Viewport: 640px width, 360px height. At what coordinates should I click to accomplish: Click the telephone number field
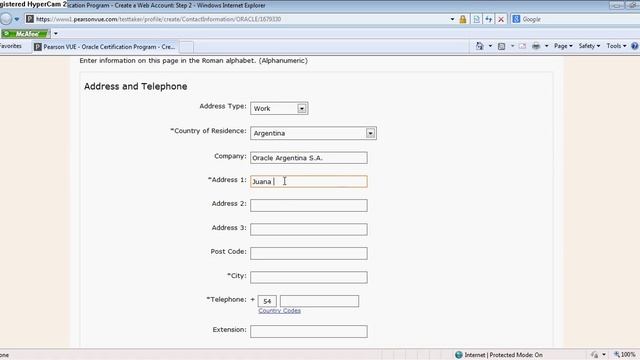coord(319,301)
